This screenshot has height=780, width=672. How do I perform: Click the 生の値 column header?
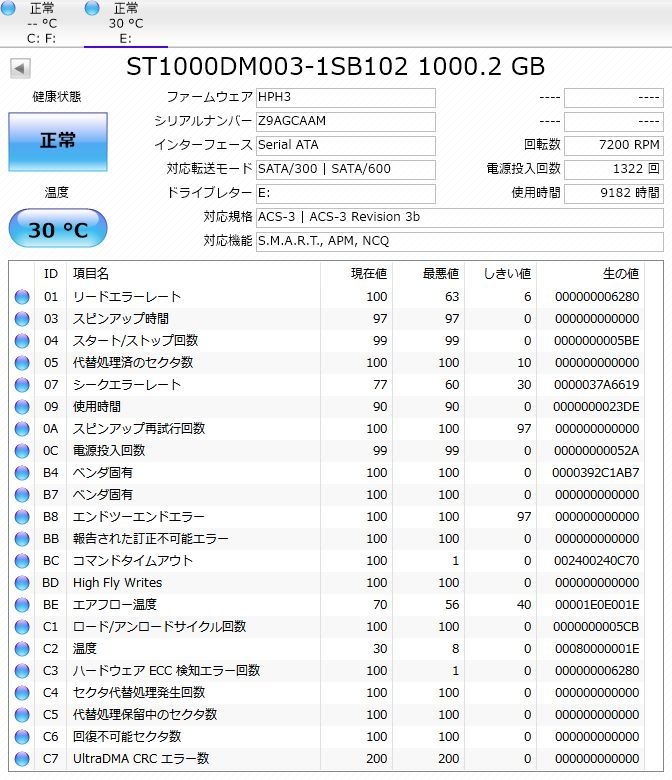(621, 274)
